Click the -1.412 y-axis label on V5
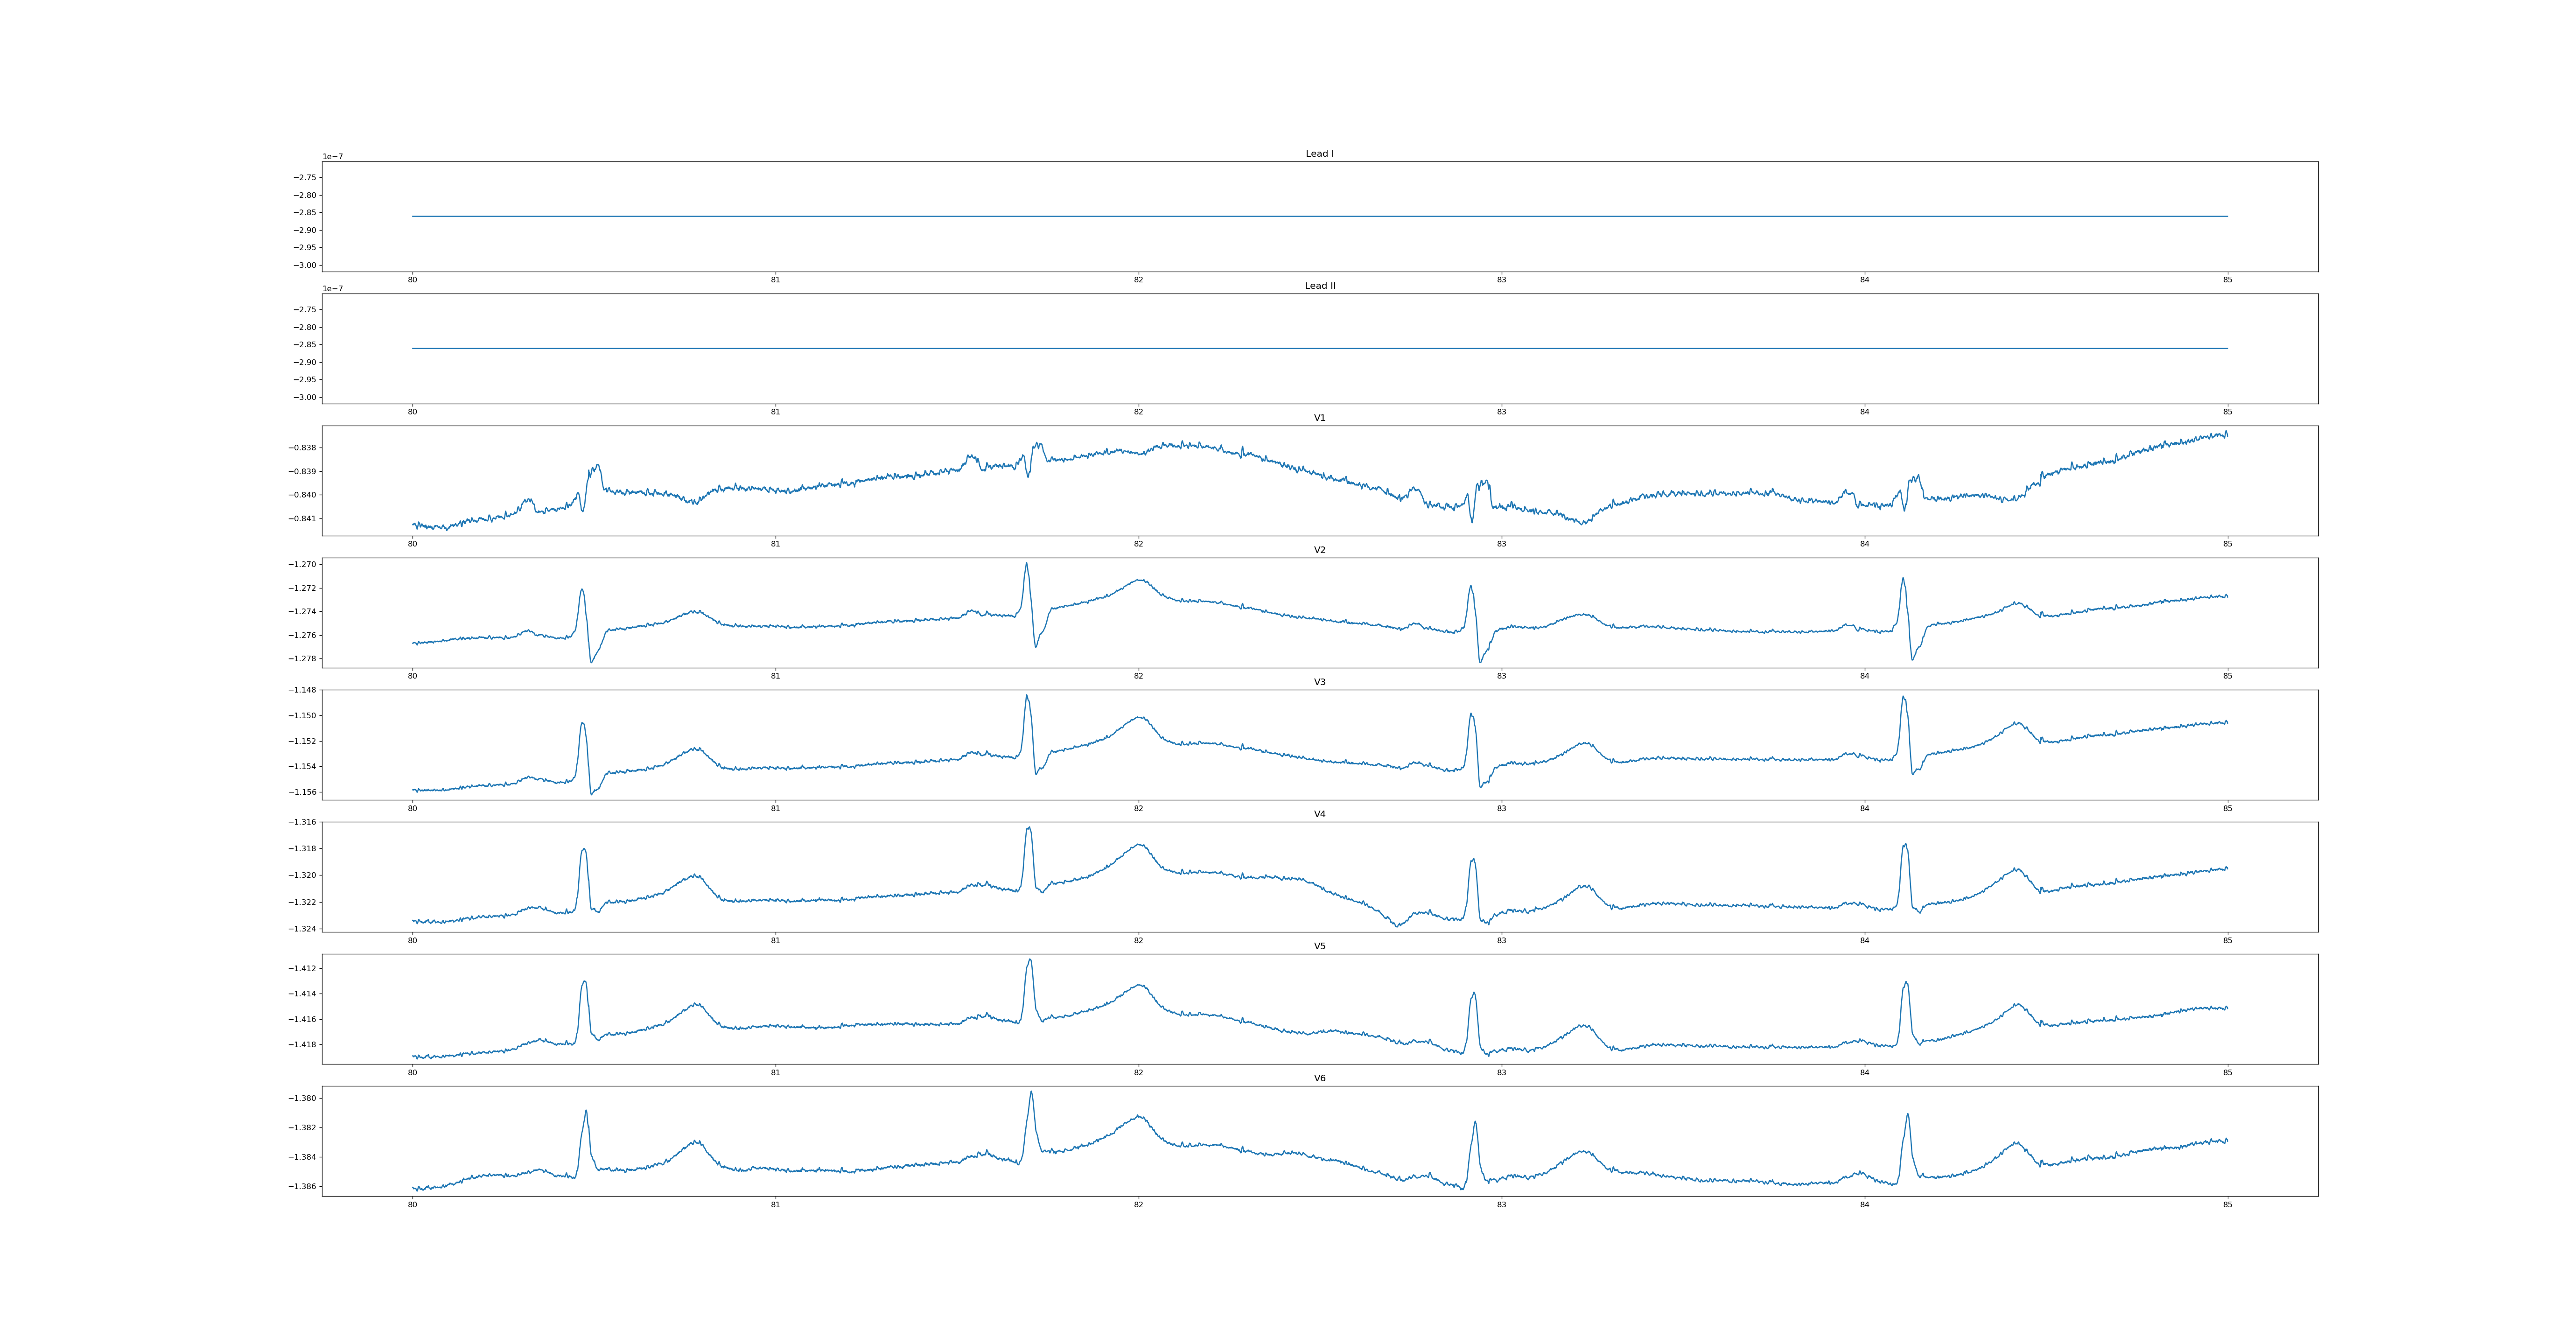Screen dimensions: 2576x1344 [303, 968]
